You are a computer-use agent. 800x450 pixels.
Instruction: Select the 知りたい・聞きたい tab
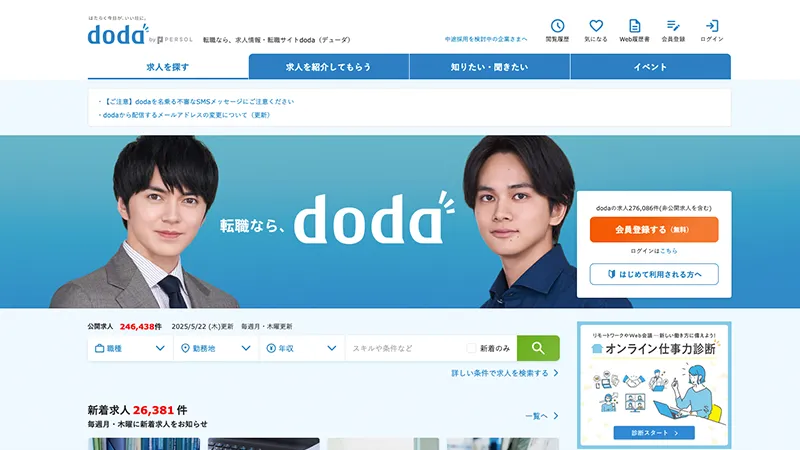click(x=490, y=67)
